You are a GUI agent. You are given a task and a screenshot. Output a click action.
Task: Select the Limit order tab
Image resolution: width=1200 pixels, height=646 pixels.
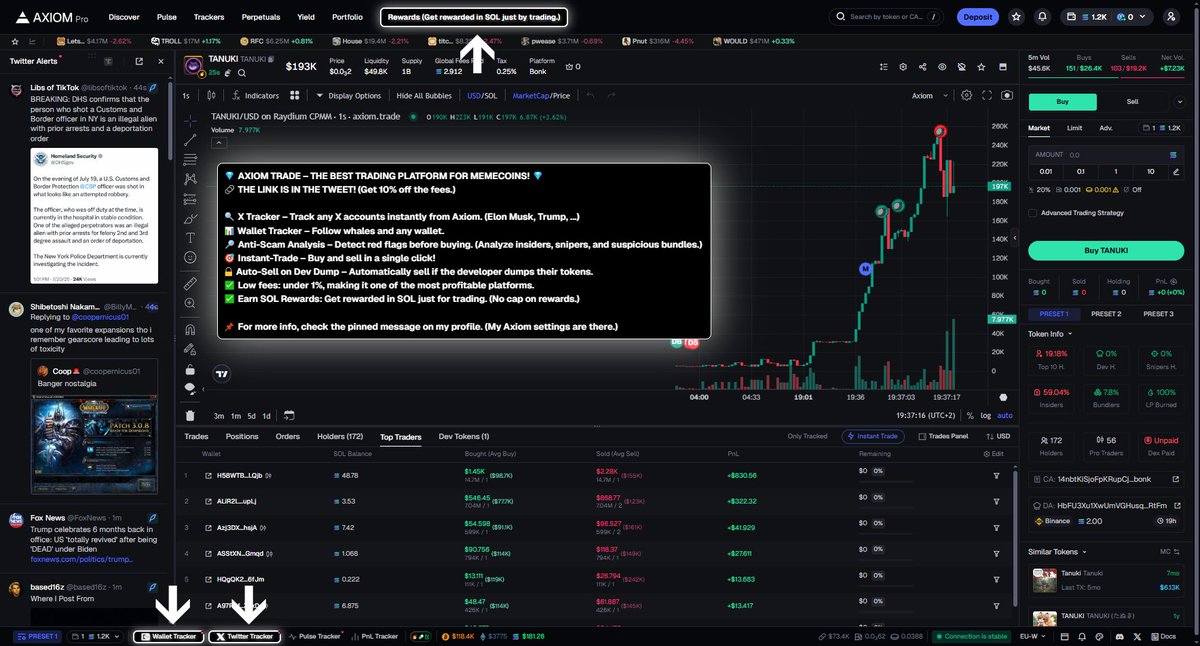1074,128
